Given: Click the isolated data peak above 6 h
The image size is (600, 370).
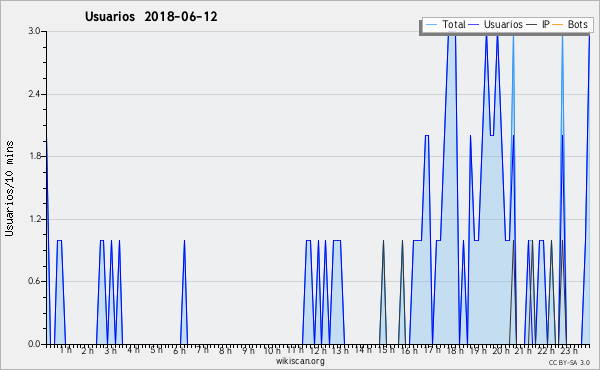Looking at the screenshot, I should tap(184, 293).
